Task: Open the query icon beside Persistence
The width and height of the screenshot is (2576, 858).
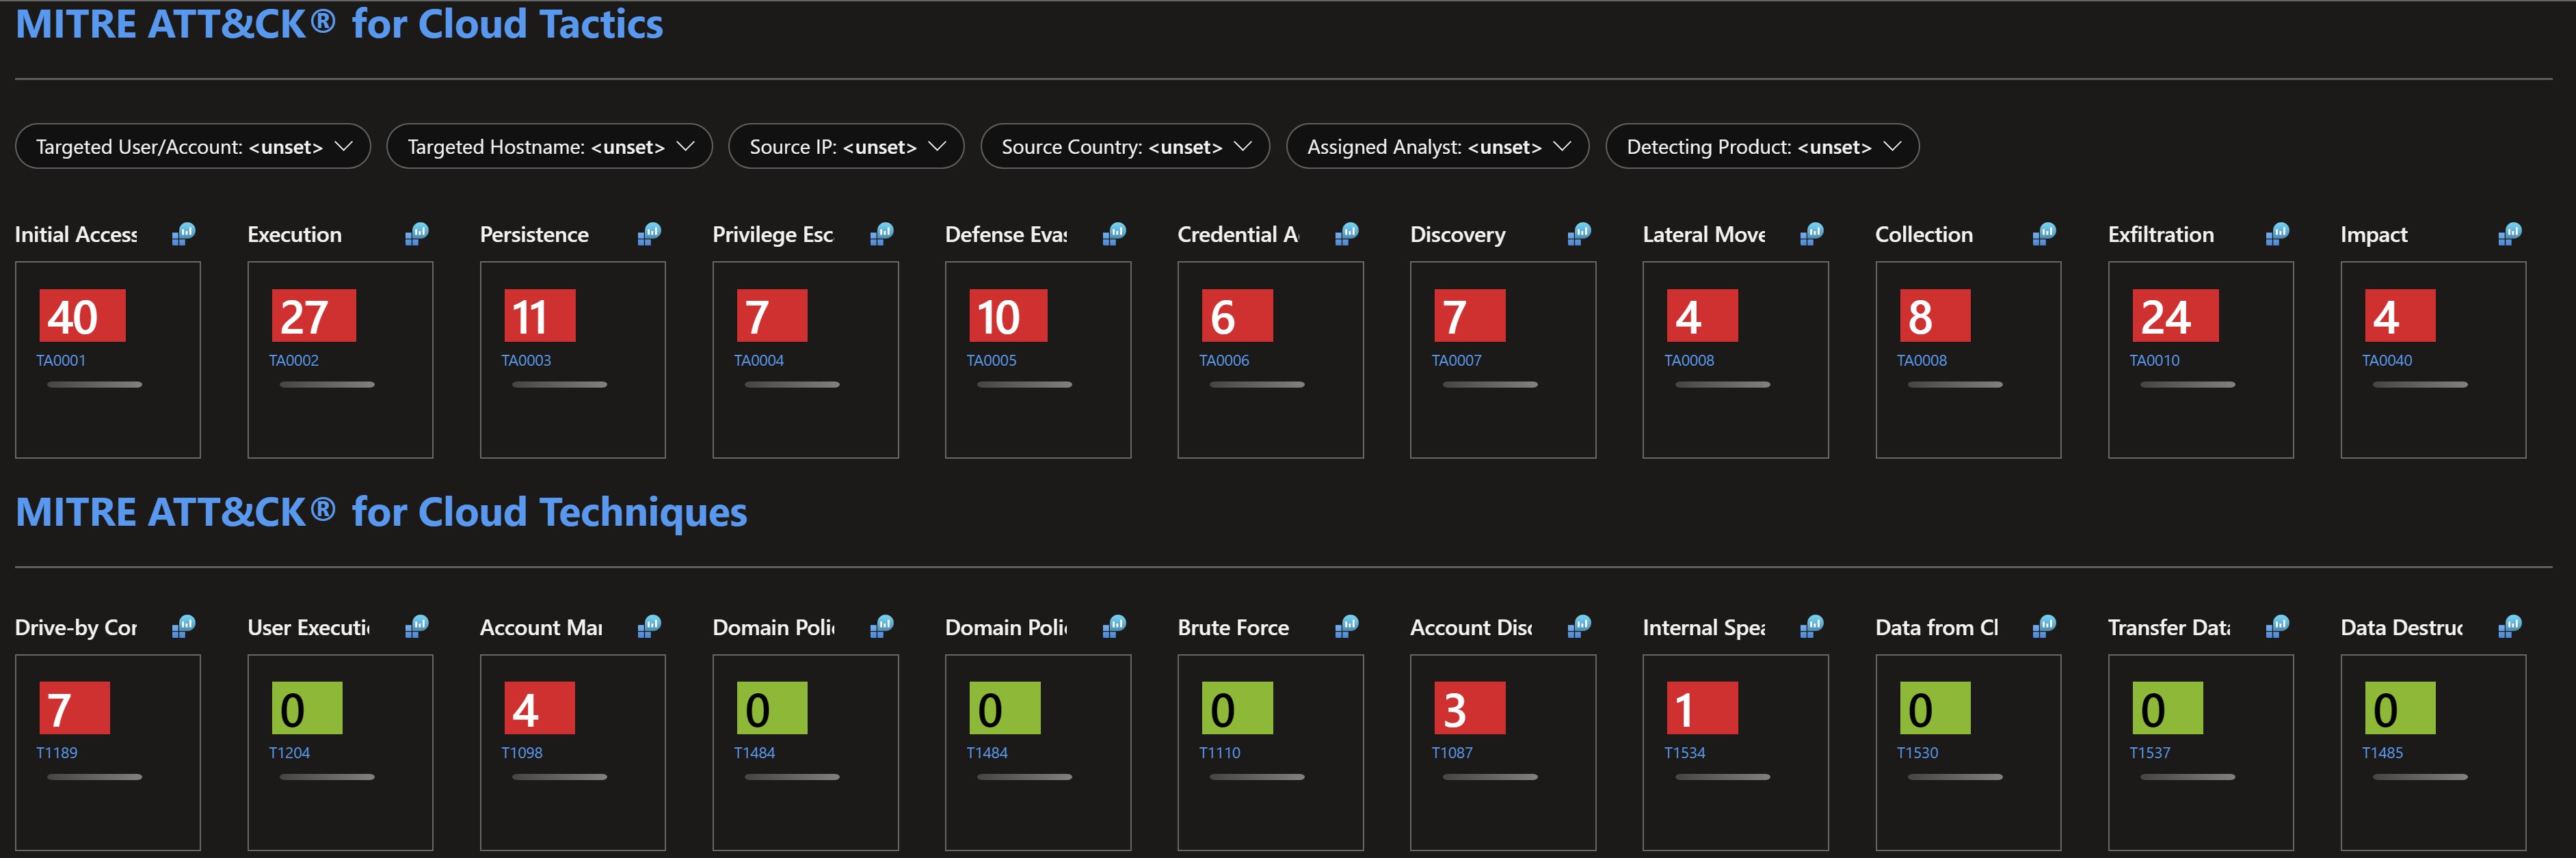Action: [650, 234]
